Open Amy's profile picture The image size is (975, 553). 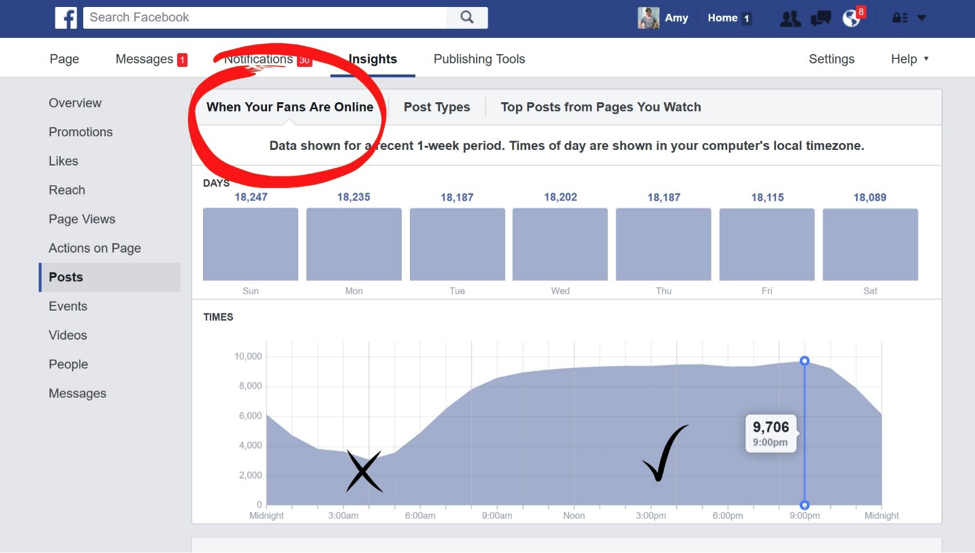click(649, 17)
